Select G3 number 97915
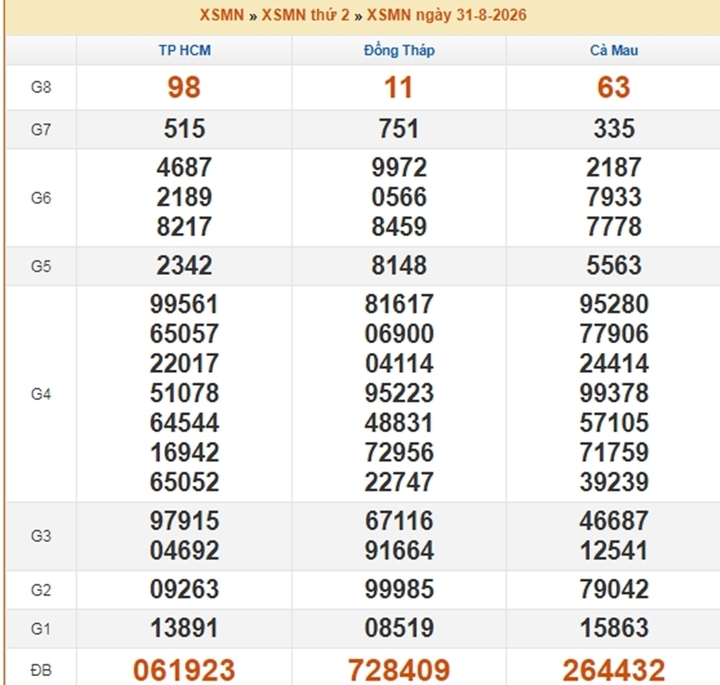The height and width of the screenshot is (685, 720). [x=184, y=521]
